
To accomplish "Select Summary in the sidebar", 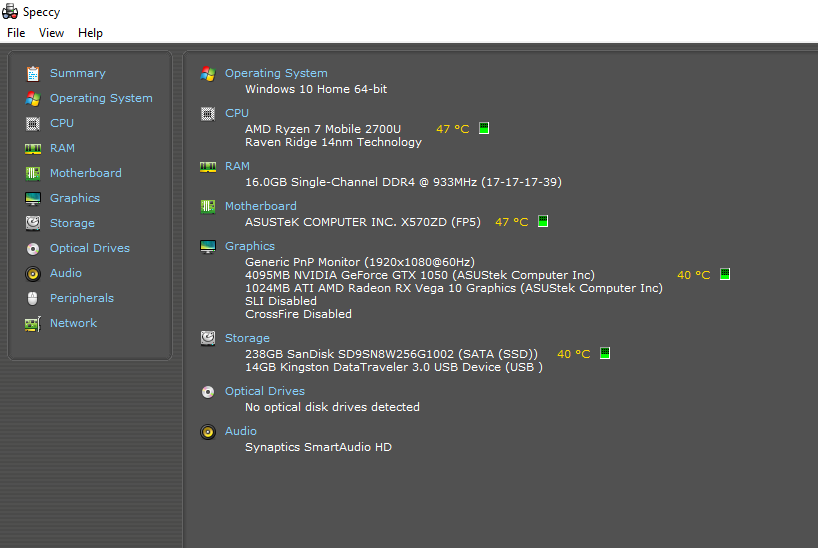I will [x=78, y=73].
